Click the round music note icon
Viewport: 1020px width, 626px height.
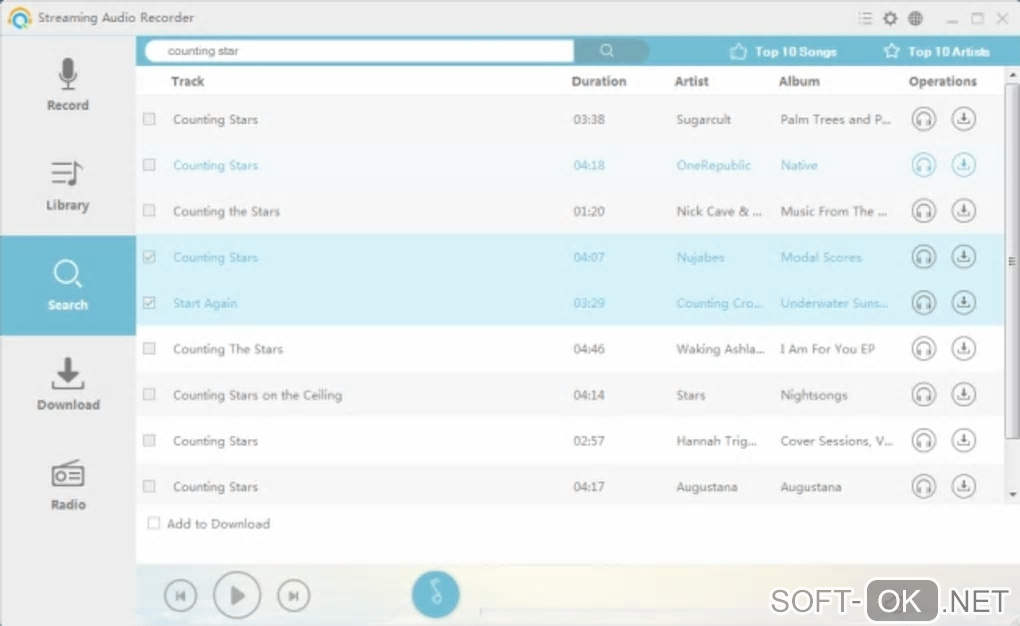click(x=436, y=594)
